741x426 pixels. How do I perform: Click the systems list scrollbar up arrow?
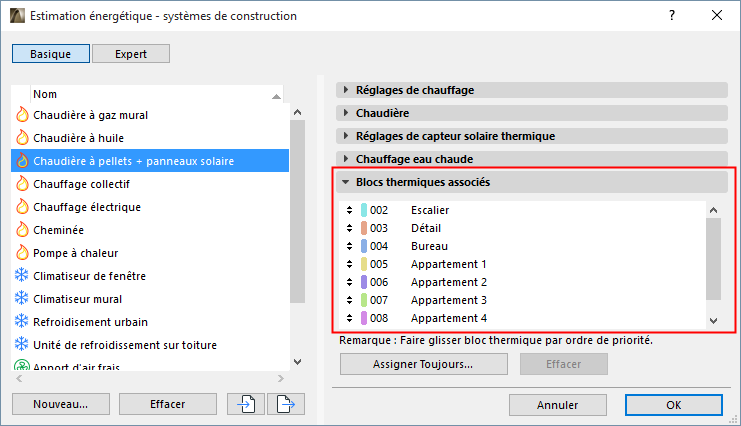tap(297, 113)
